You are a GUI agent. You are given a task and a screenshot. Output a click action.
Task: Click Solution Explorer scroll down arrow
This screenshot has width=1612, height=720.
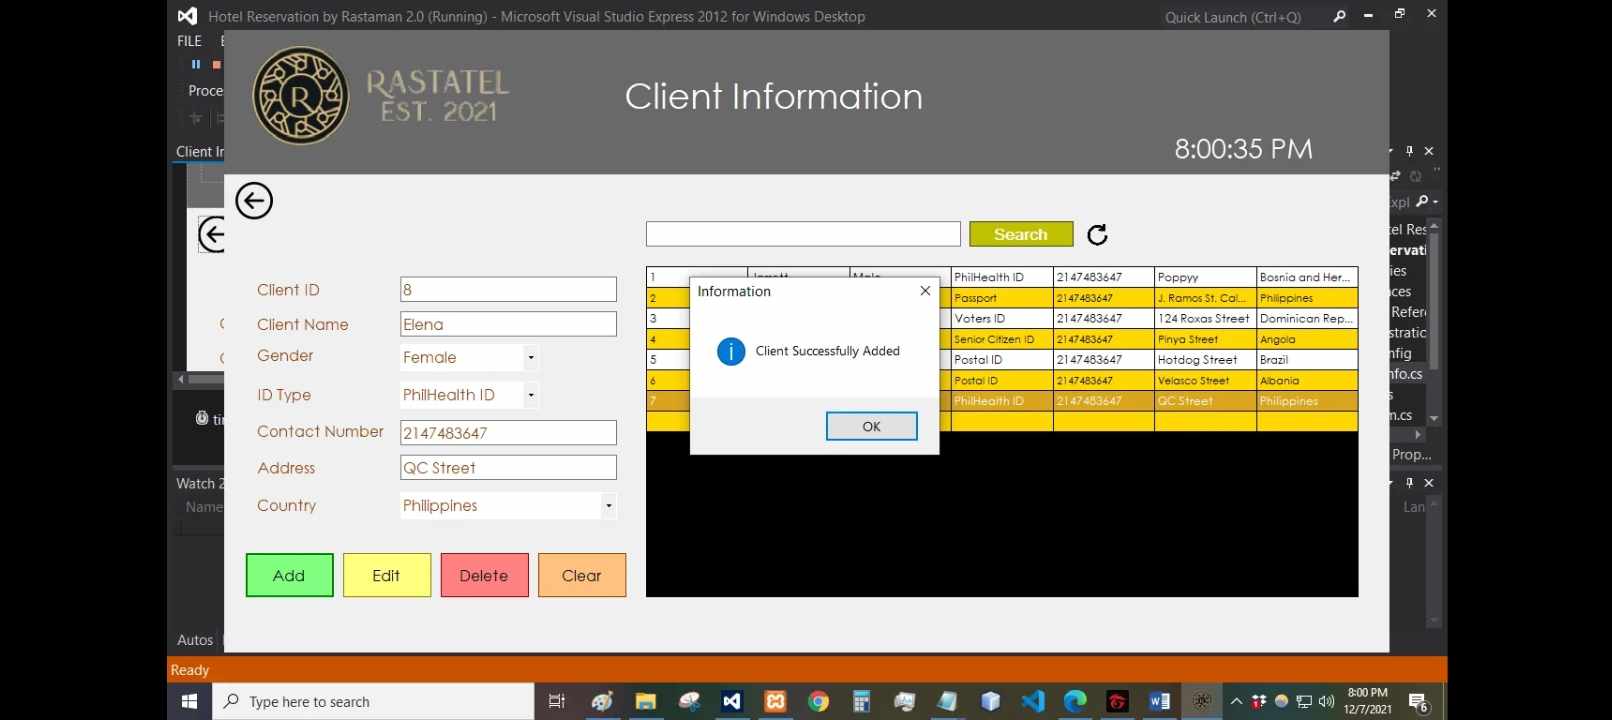[1434, 418]
